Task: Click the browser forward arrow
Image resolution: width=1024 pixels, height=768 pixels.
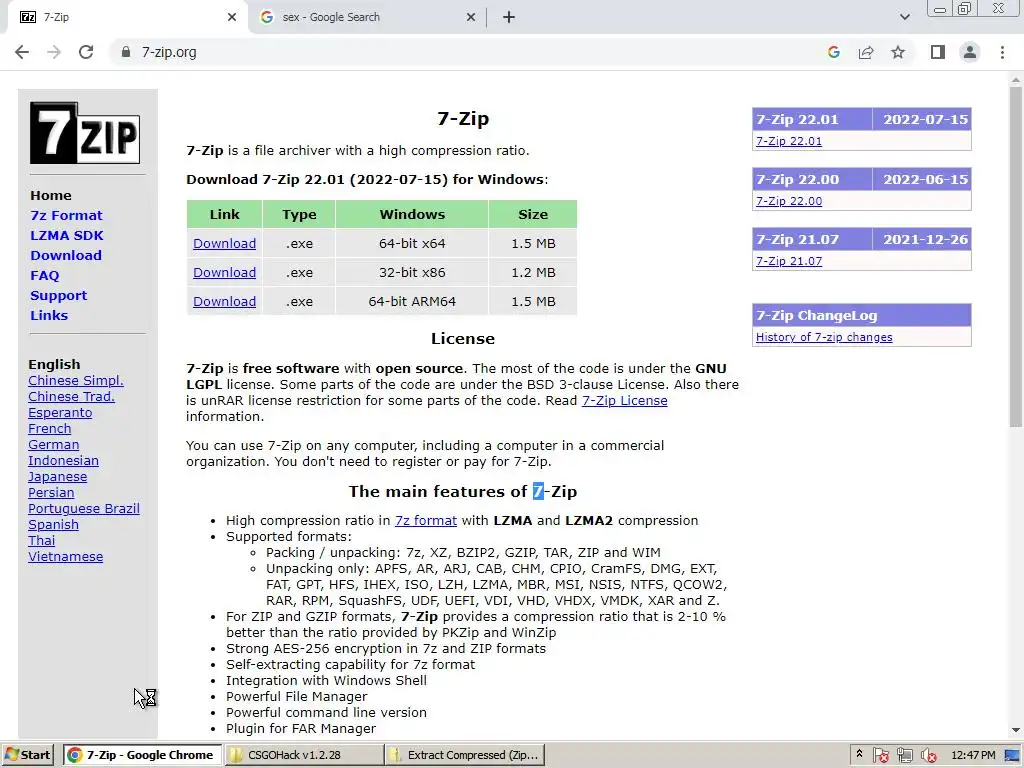Action: (x=54, y=52)
